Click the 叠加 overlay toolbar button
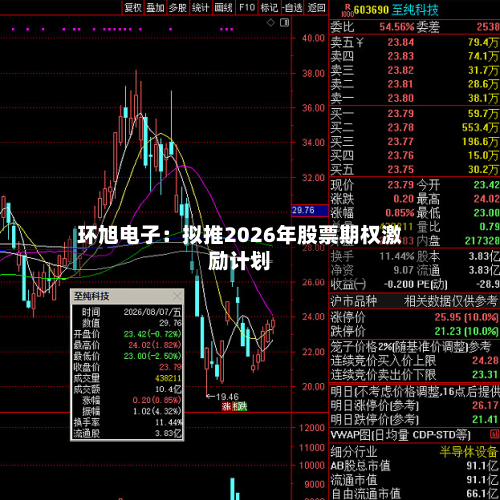500x500 pixels. (155, 7)
